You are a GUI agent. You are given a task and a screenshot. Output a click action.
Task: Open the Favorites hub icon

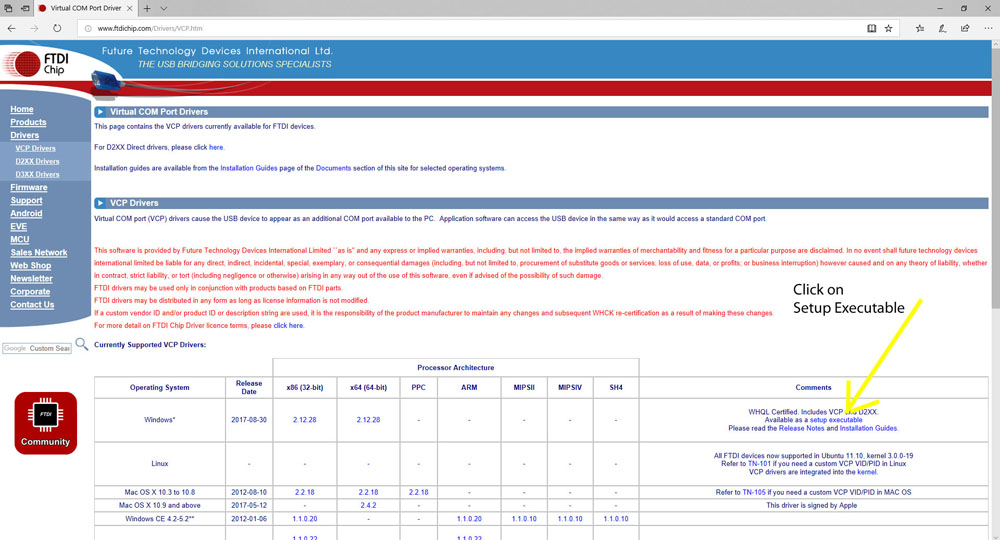coord(920,28)
